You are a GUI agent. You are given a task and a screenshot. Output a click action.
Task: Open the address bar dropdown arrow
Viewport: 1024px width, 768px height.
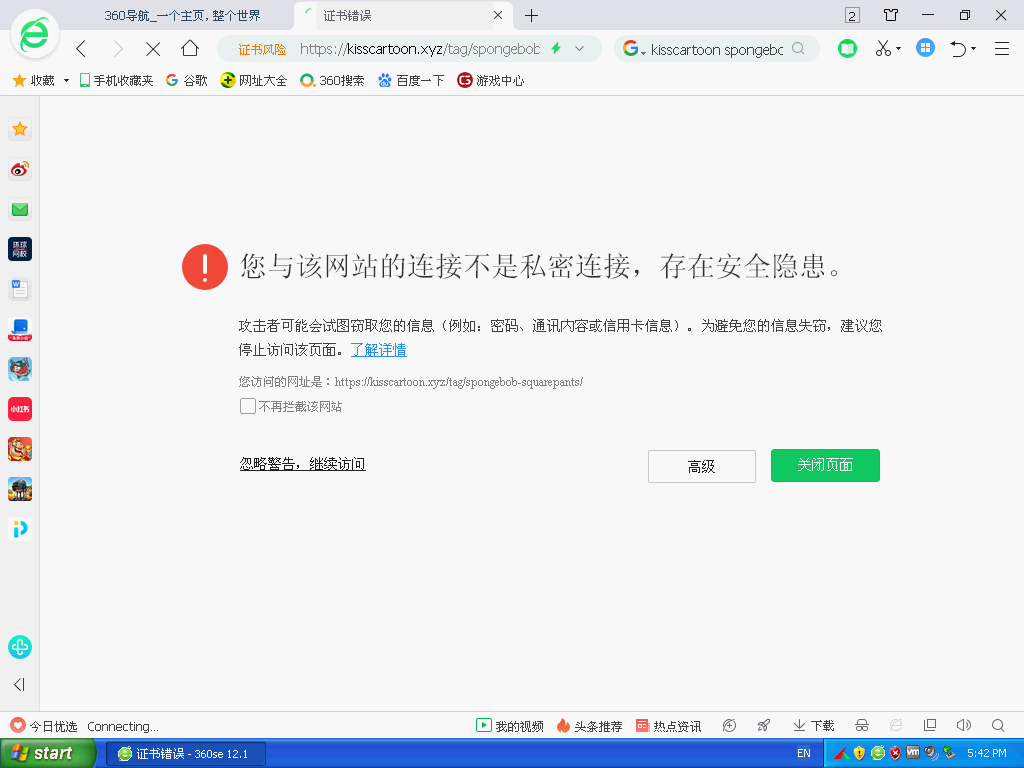point(578,47)
